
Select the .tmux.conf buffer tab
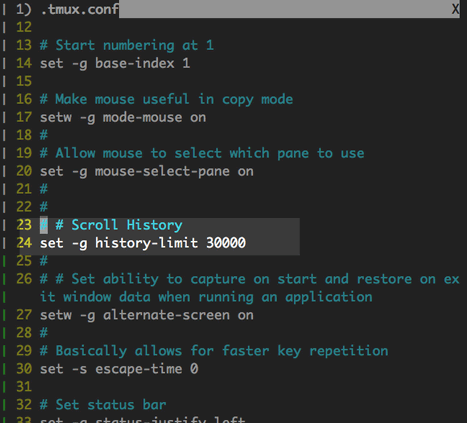[x=67, y=9]
